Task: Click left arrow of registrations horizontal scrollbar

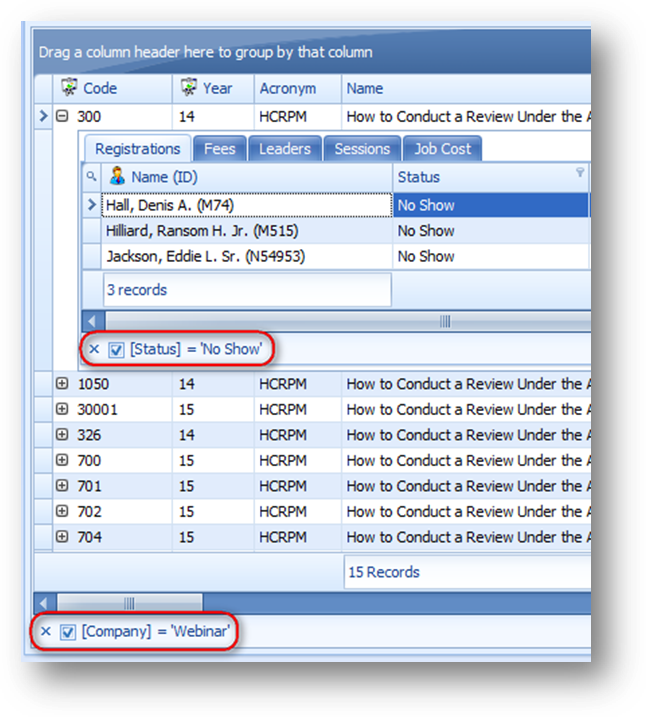Action: pyautogui.click(x=93, y=321)
